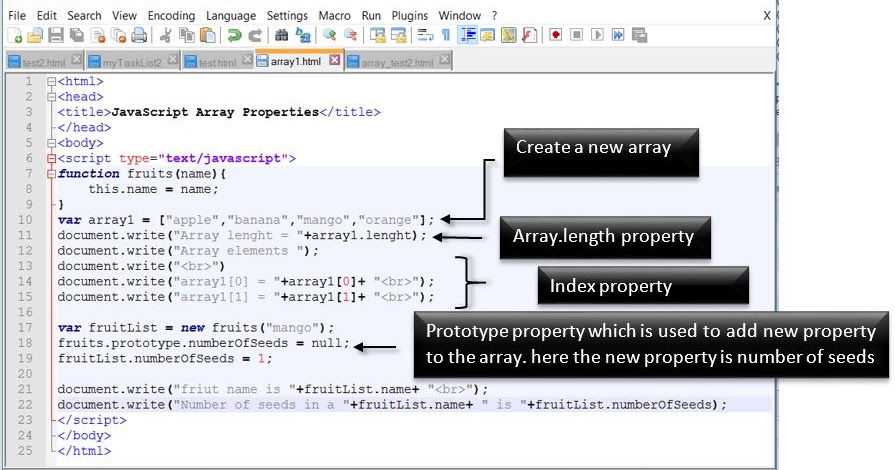Open the Replace tool icon

click(x=303, y=35)
